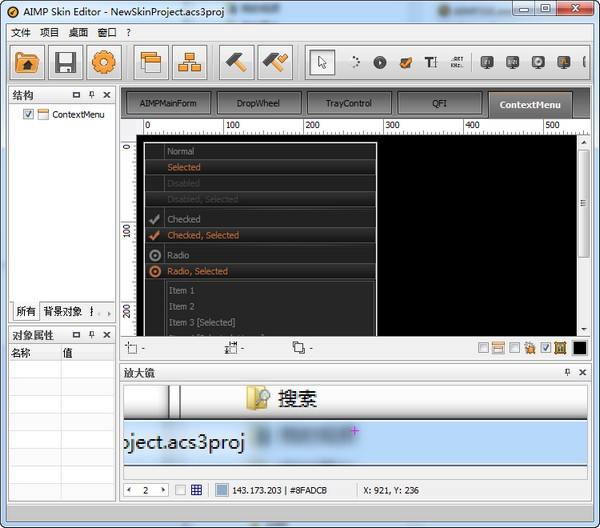Save the project with floppy disk icon

pos(66,62)
